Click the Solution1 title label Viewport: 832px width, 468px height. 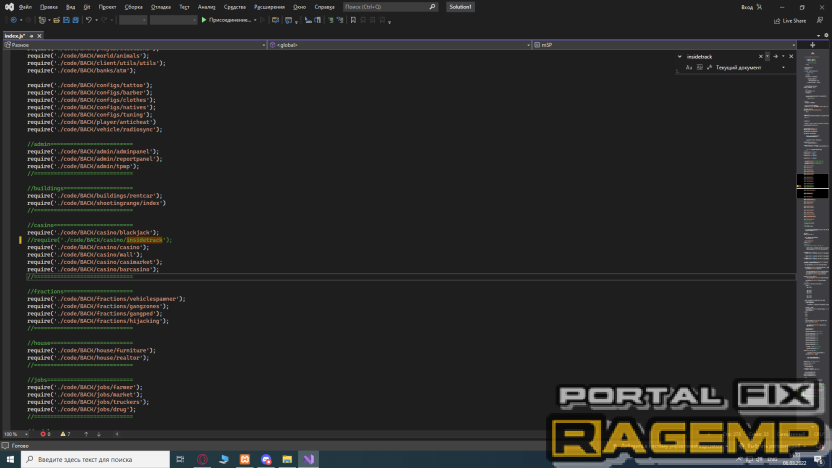click(460, 7)
